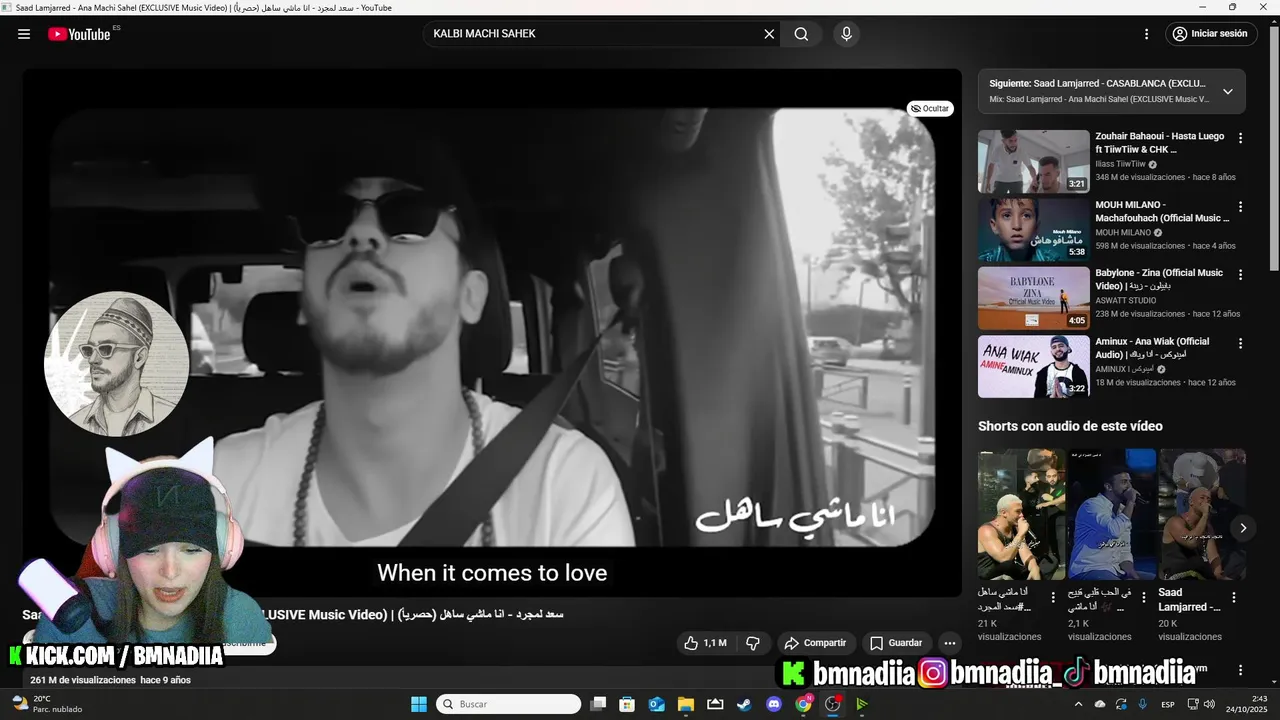Click the Compartir share button
The image size is (1280, 720).
pos(815,643)
